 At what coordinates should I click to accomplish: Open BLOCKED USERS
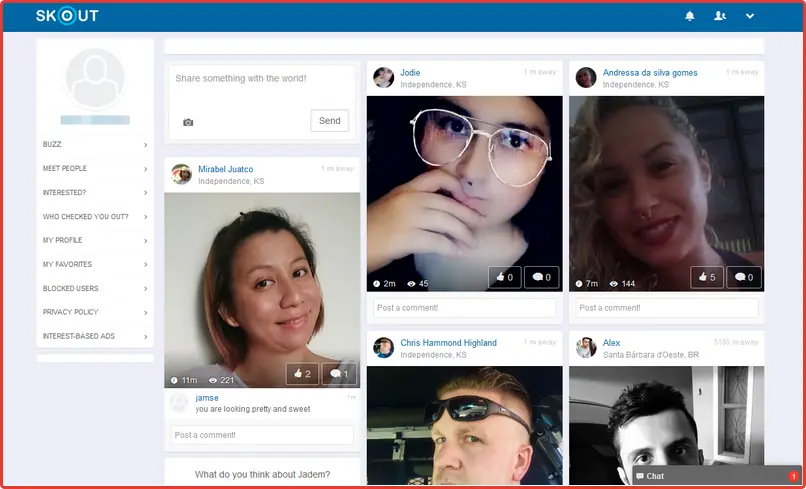point(95,288)
